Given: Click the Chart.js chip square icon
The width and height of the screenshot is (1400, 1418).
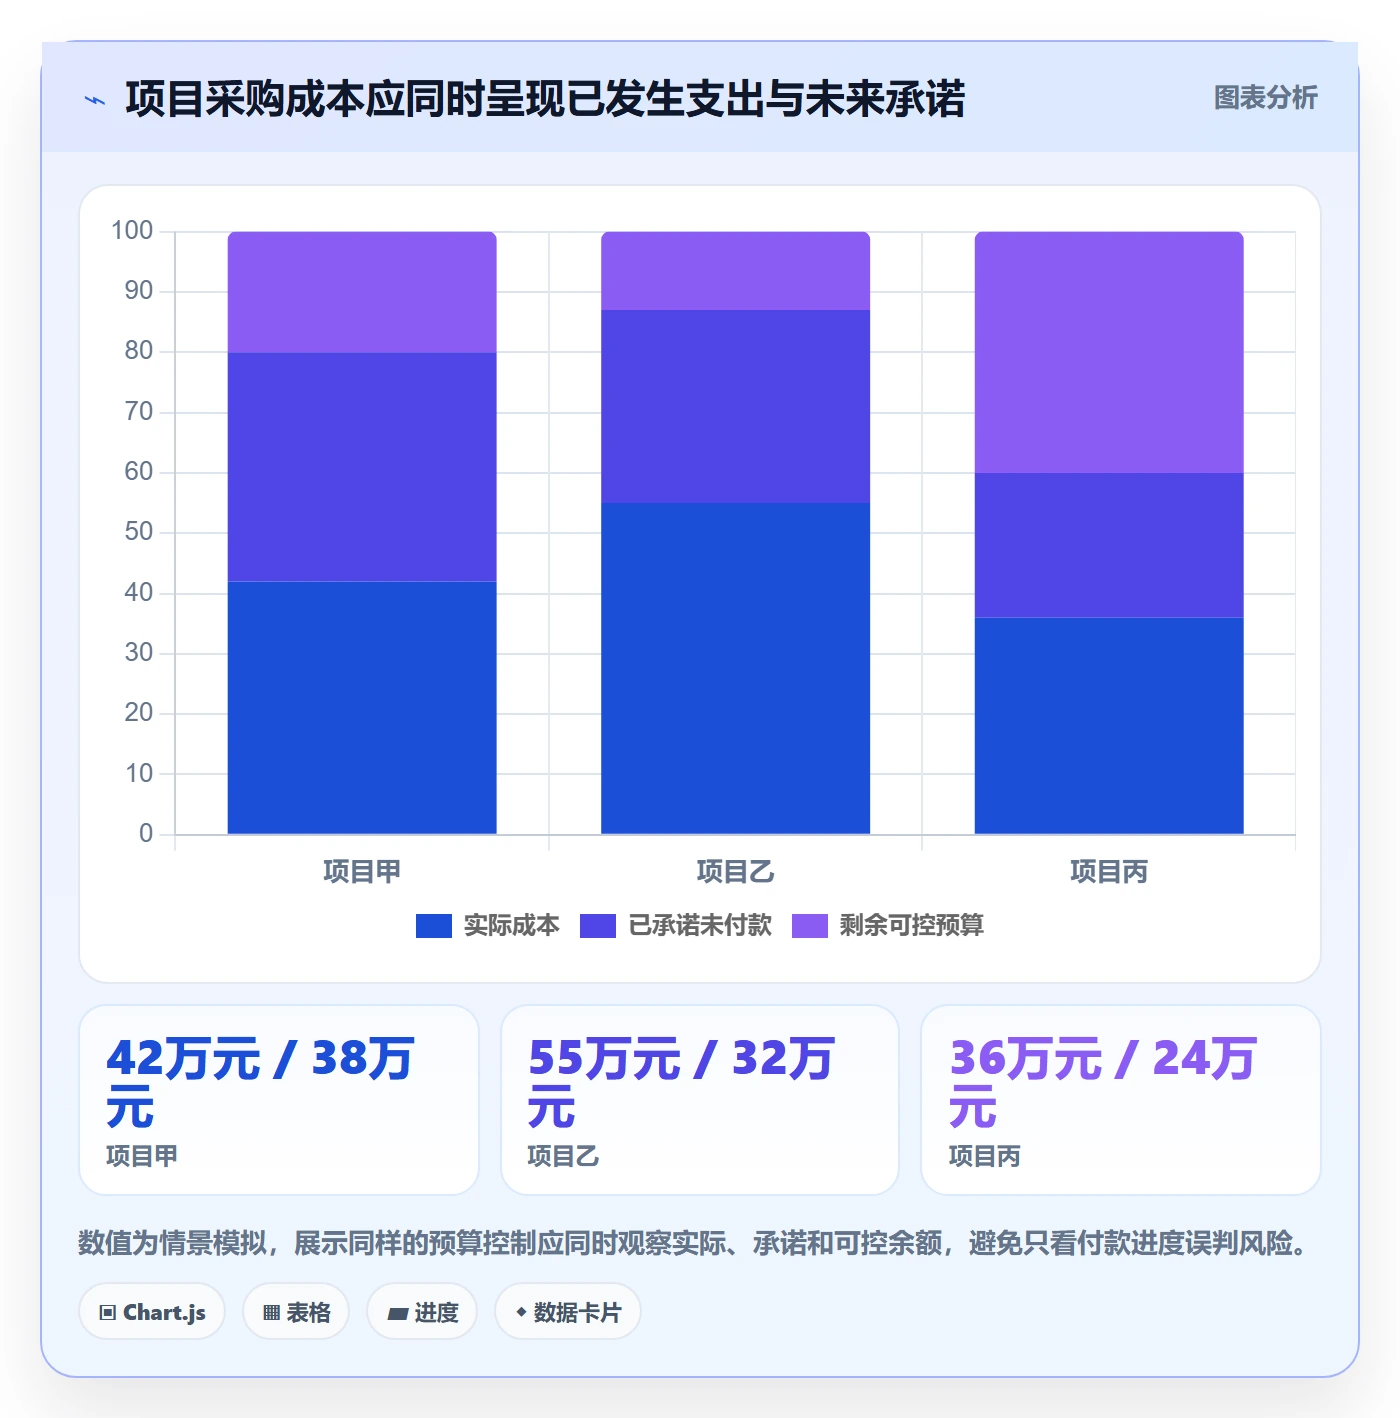Looking at the screenshot, I should [x=108, y=1313].
